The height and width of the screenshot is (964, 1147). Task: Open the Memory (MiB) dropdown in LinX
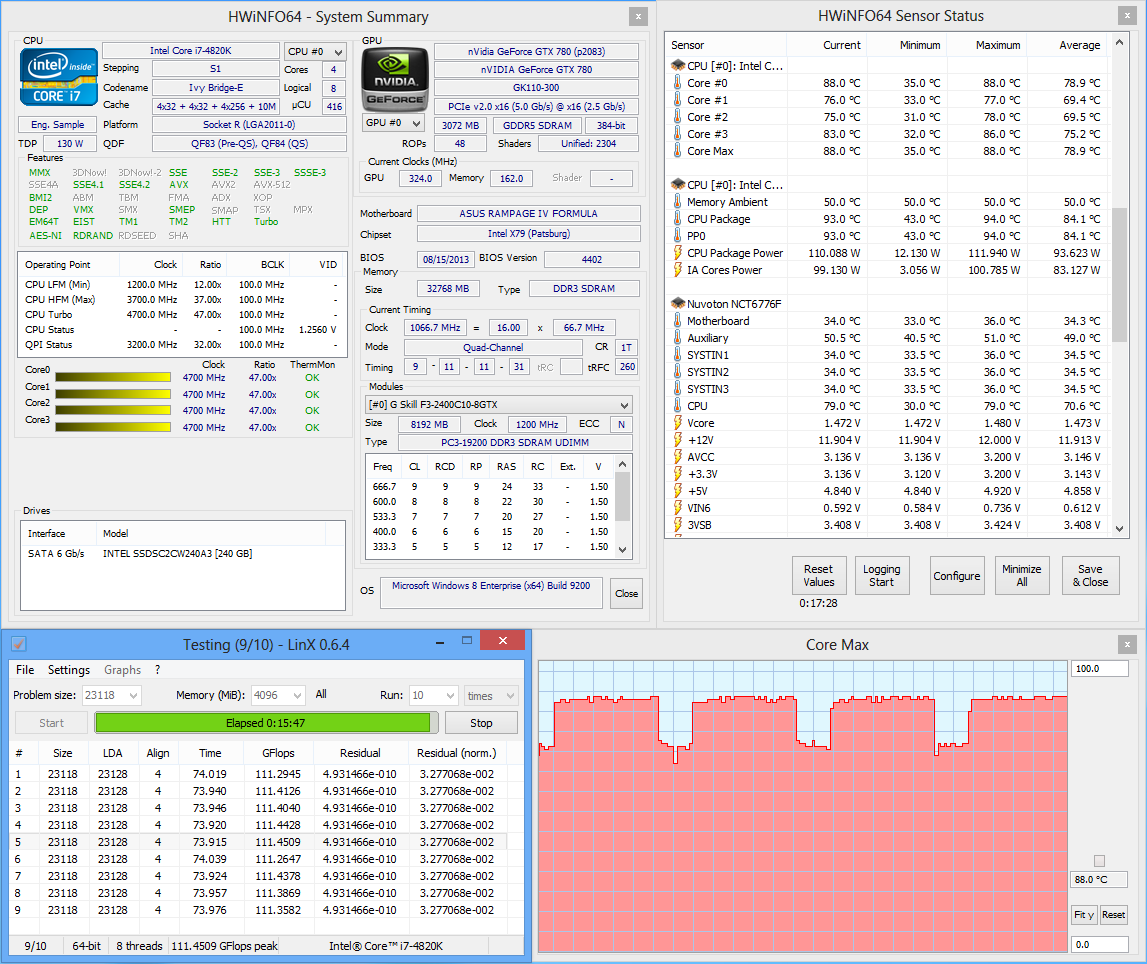tap(279, 695)
